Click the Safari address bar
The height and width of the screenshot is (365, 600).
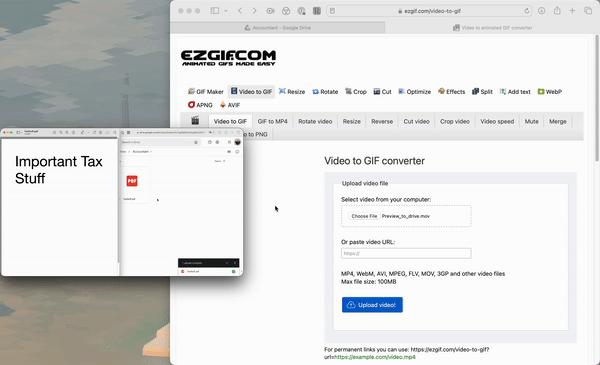pyautogui.click(x=429, y=11)
